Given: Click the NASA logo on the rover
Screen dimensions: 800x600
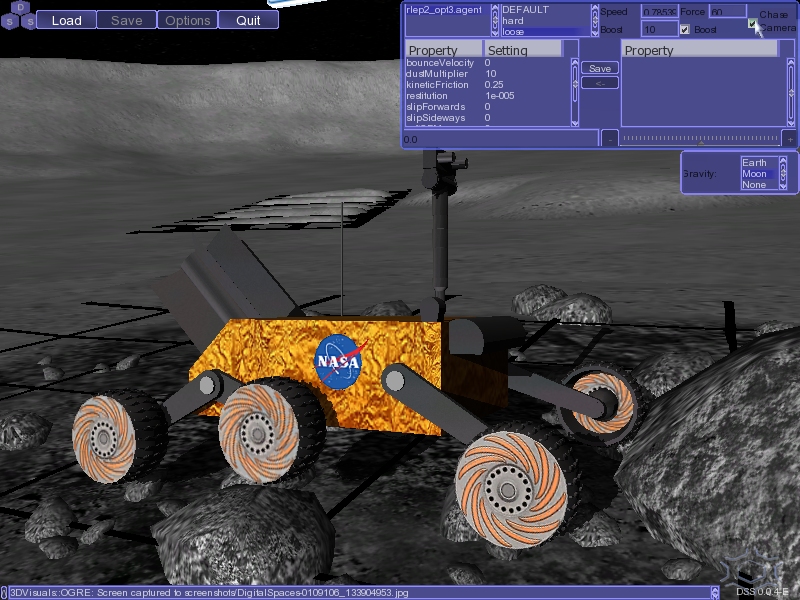Looking at the screenshot, I should [x=339, y=361].
